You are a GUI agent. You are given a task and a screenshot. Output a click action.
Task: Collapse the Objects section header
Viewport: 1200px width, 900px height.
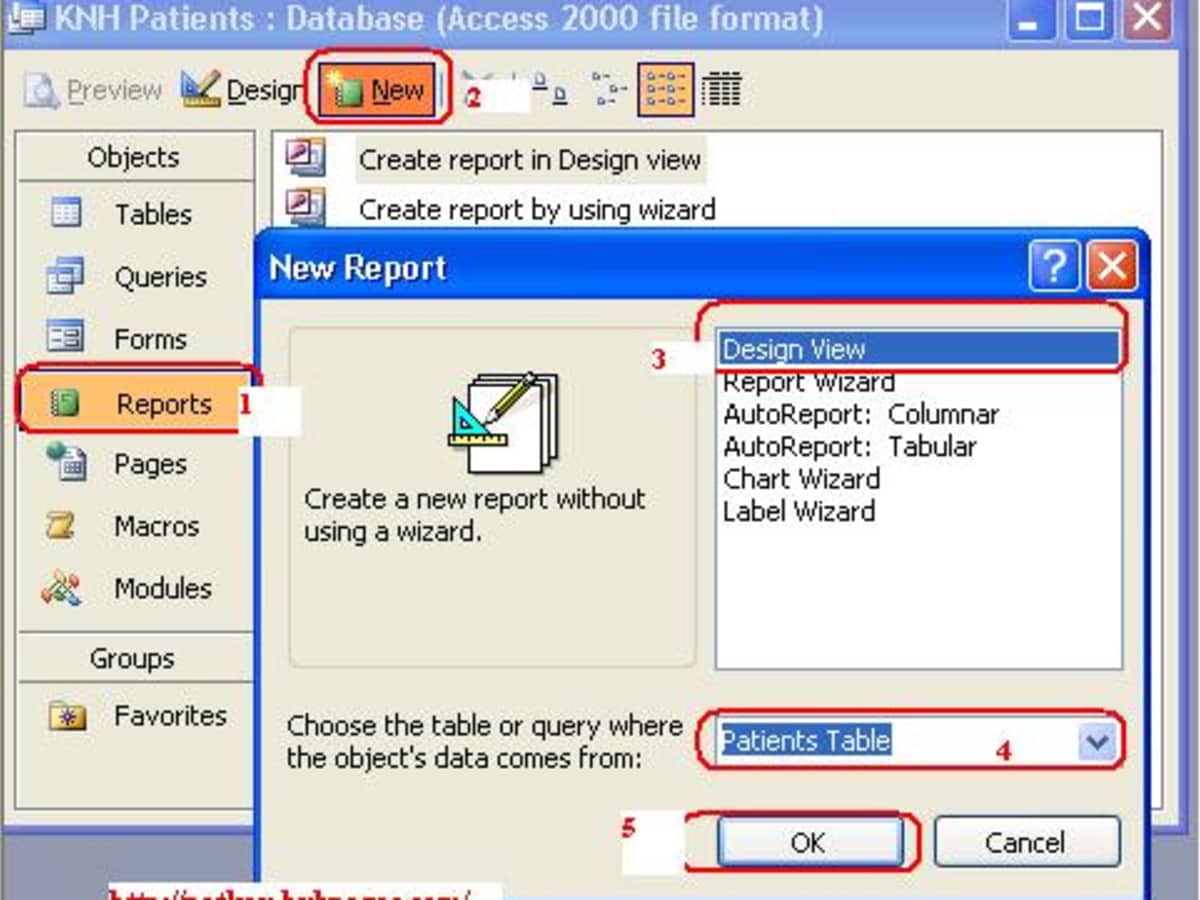[133, 156]
